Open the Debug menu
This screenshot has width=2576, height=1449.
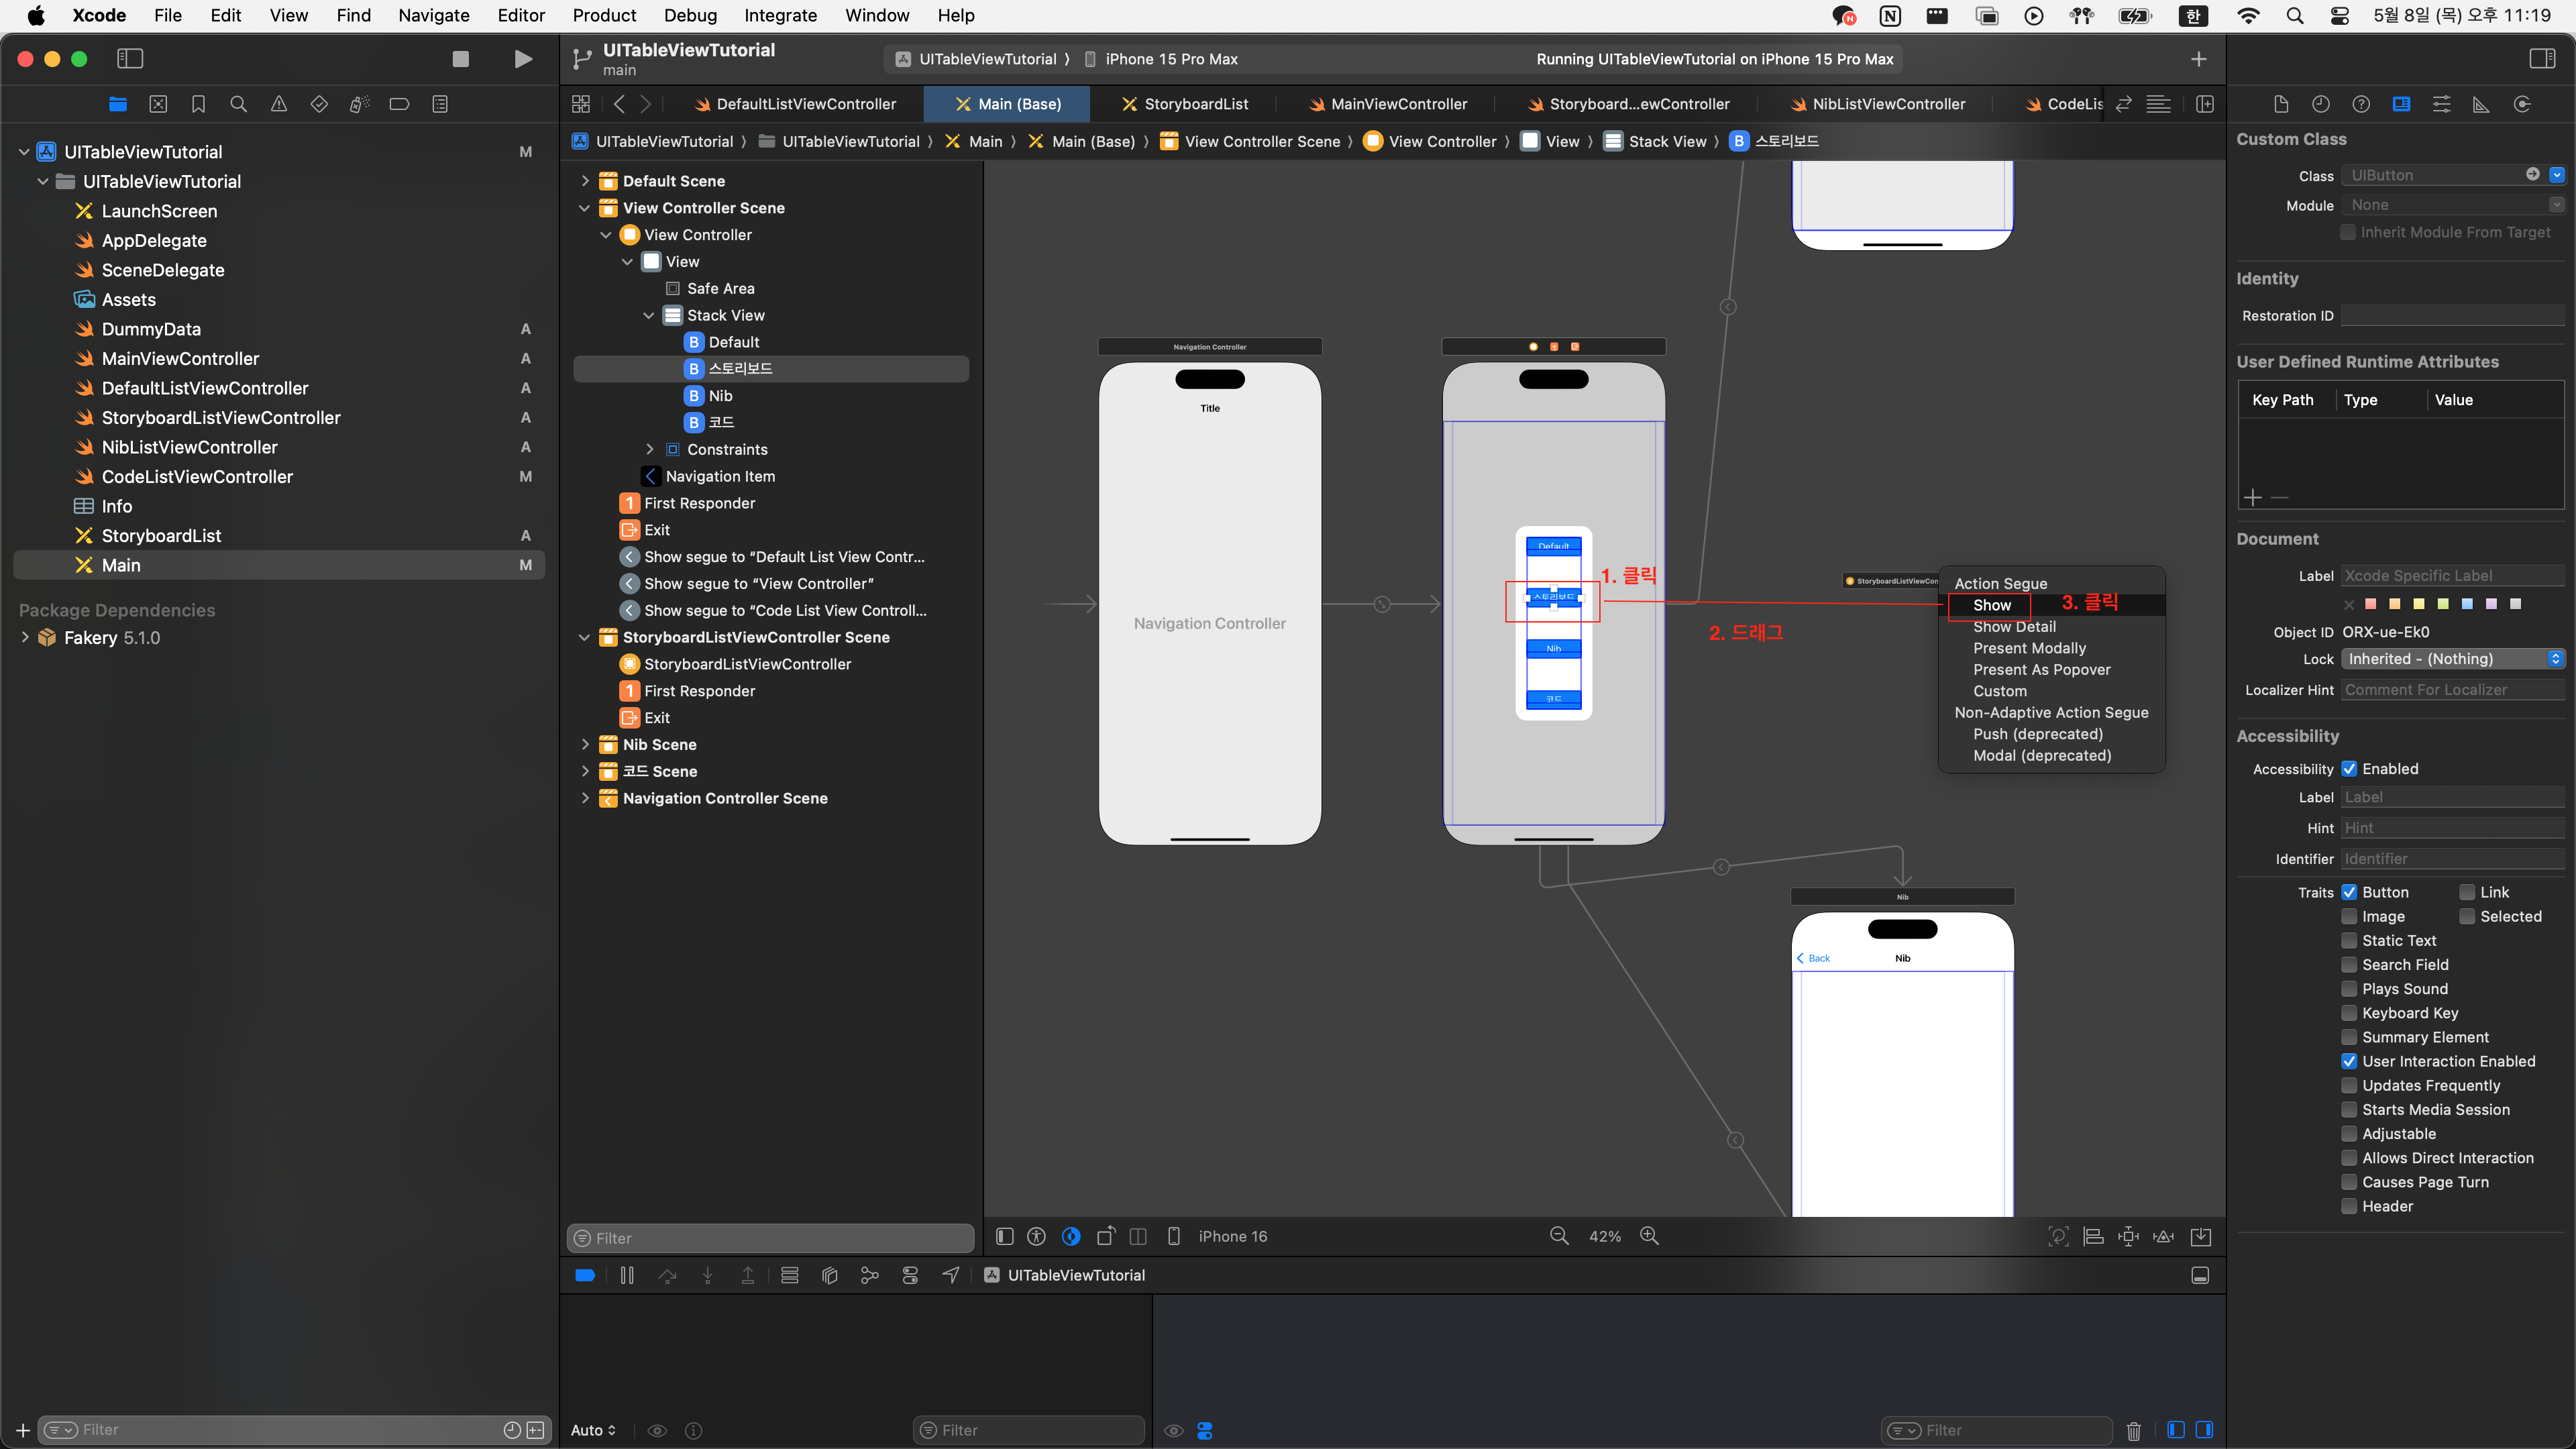[690, 15]
